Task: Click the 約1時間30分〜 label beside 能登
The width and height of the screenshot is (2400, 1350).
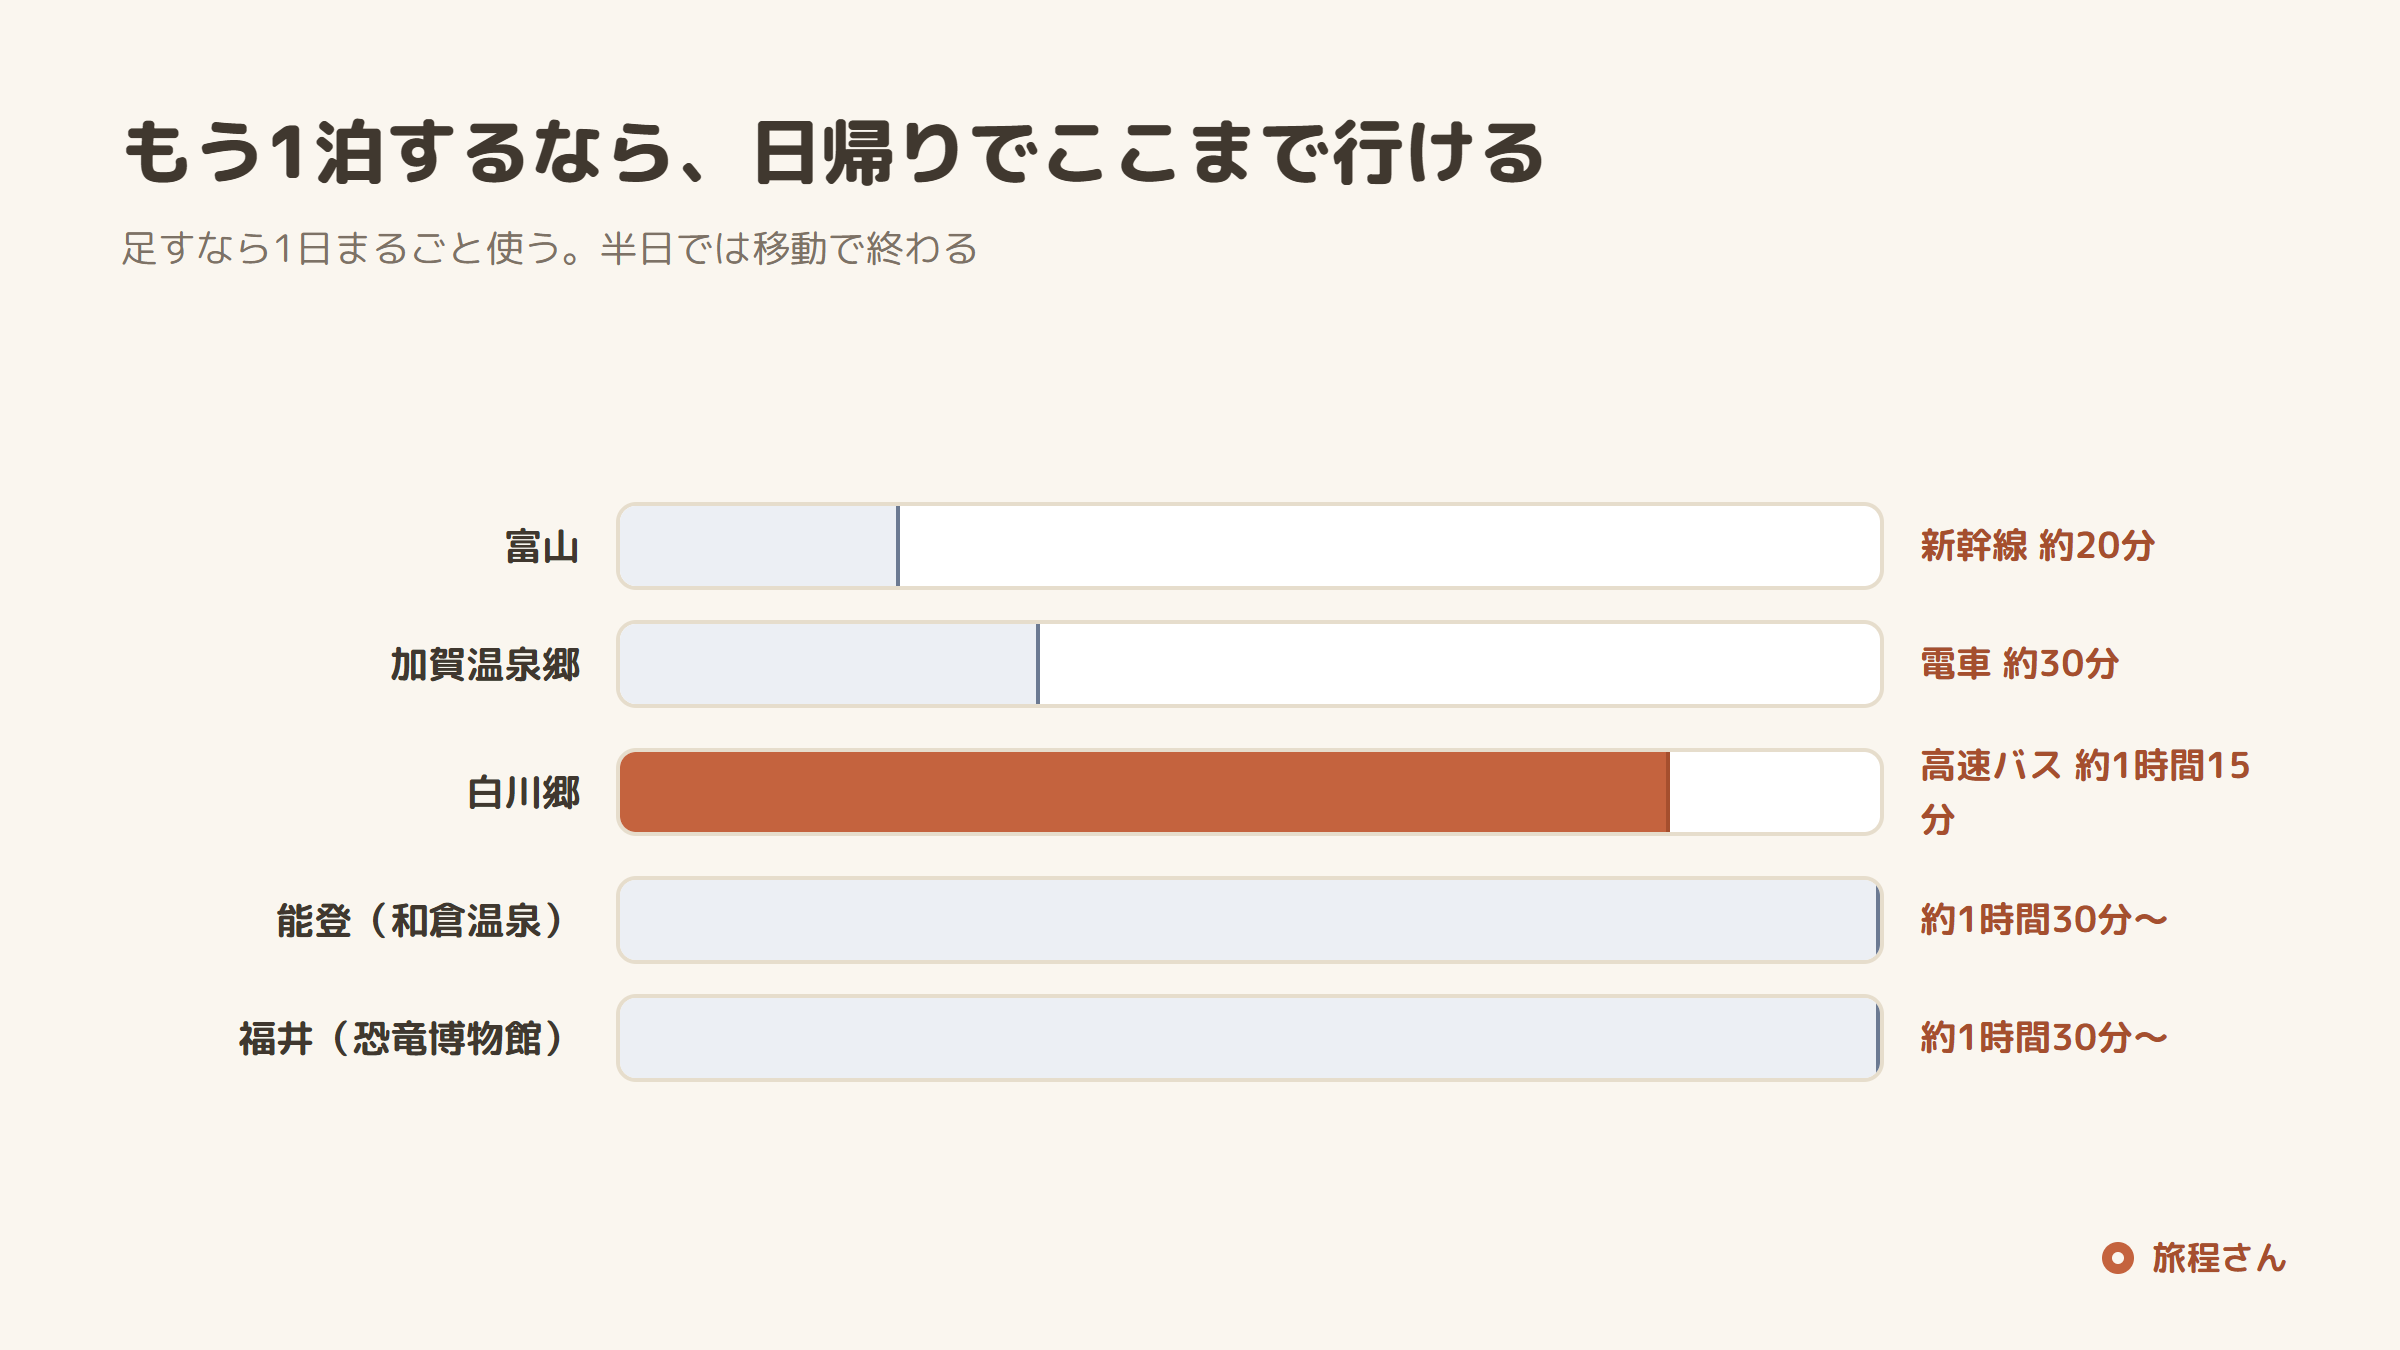Action: point(2044,920)
